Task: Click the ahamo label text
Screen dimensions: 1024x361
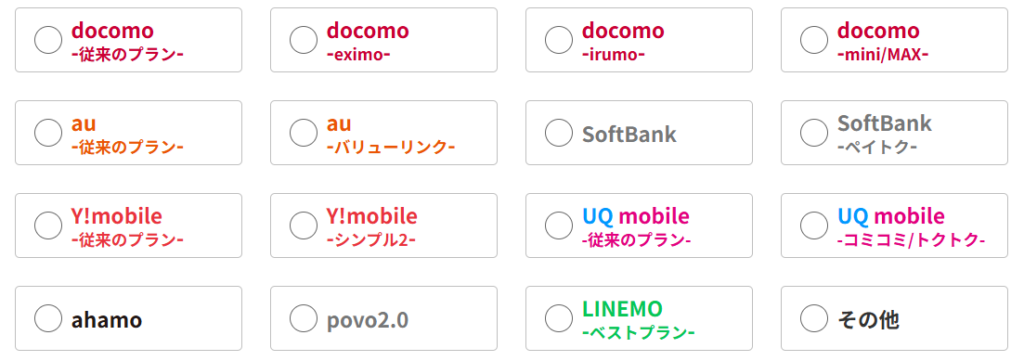Action: pyautogui.click(x=106, y=320)
